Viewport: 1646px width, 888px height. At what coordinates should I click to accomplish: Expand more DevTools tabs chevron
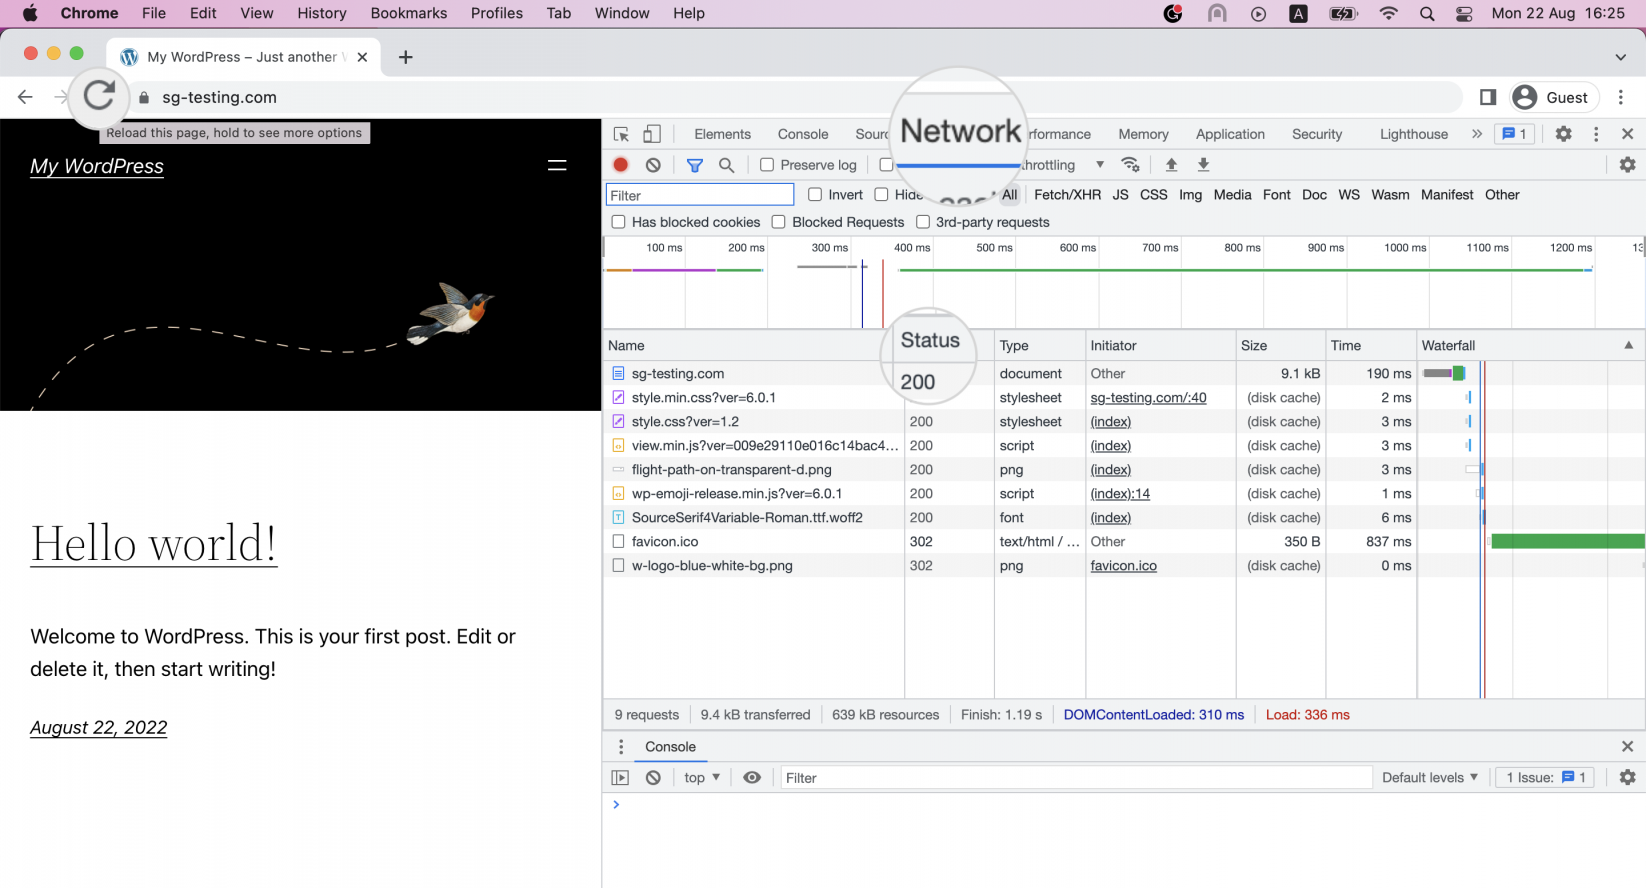click(1477, 134)
